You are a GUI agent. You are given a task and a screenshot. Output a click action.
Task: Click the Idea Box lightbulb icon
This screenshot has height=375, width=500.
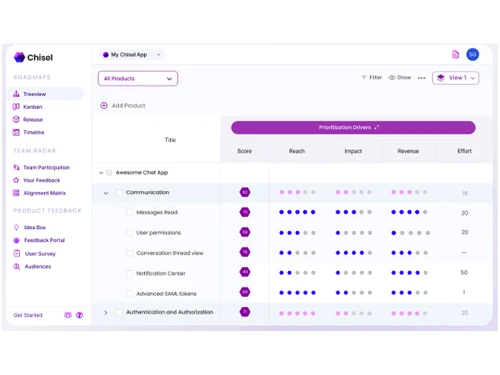pos(16,227)
